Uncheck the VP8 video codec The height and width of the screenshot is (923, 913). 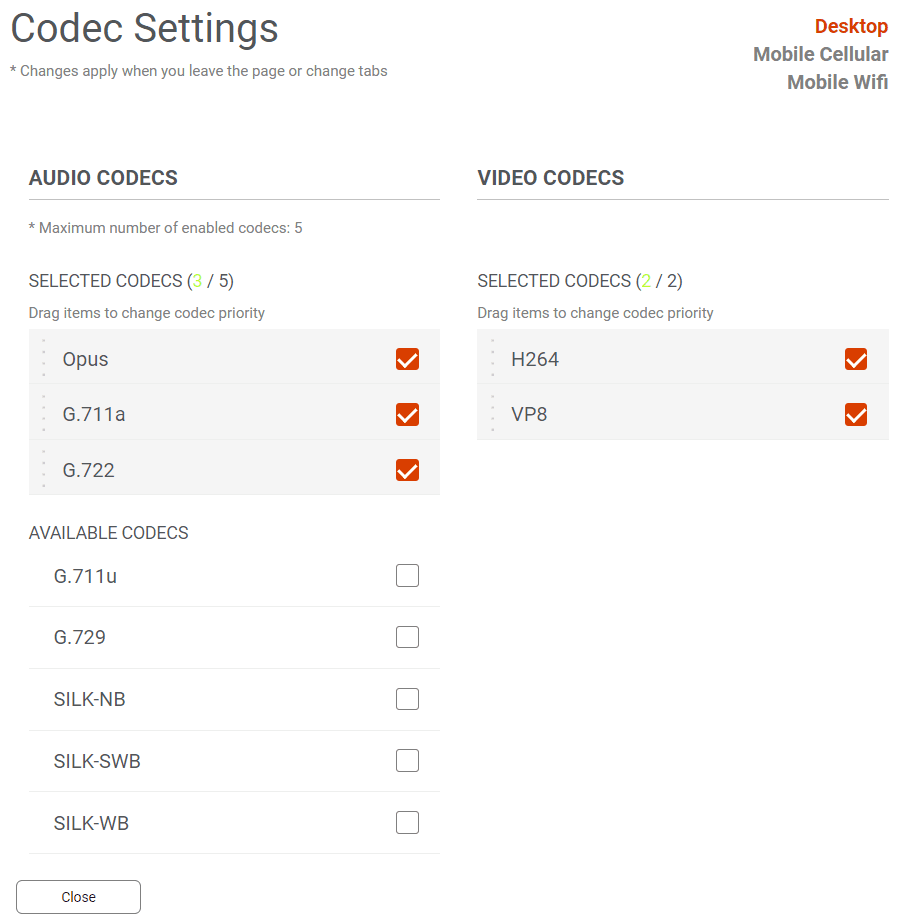coord(856,414)
